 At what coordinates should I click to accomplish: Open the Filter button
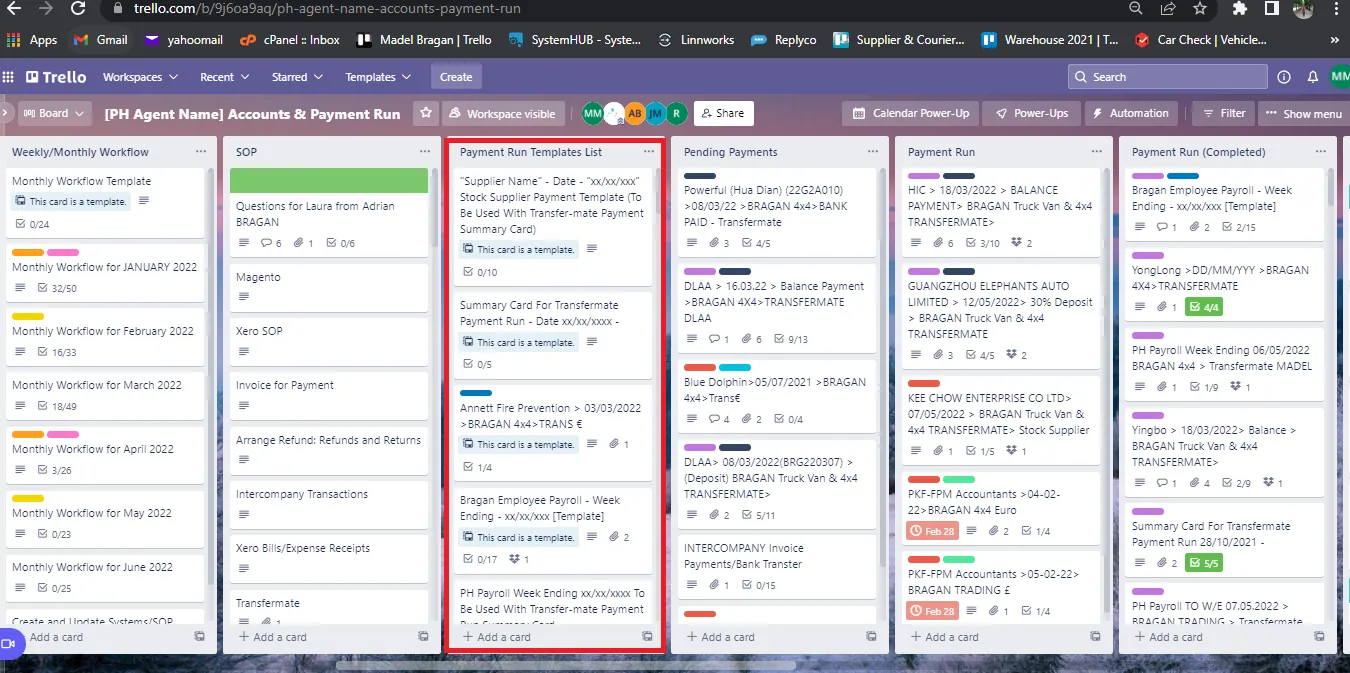point(1224,113)
